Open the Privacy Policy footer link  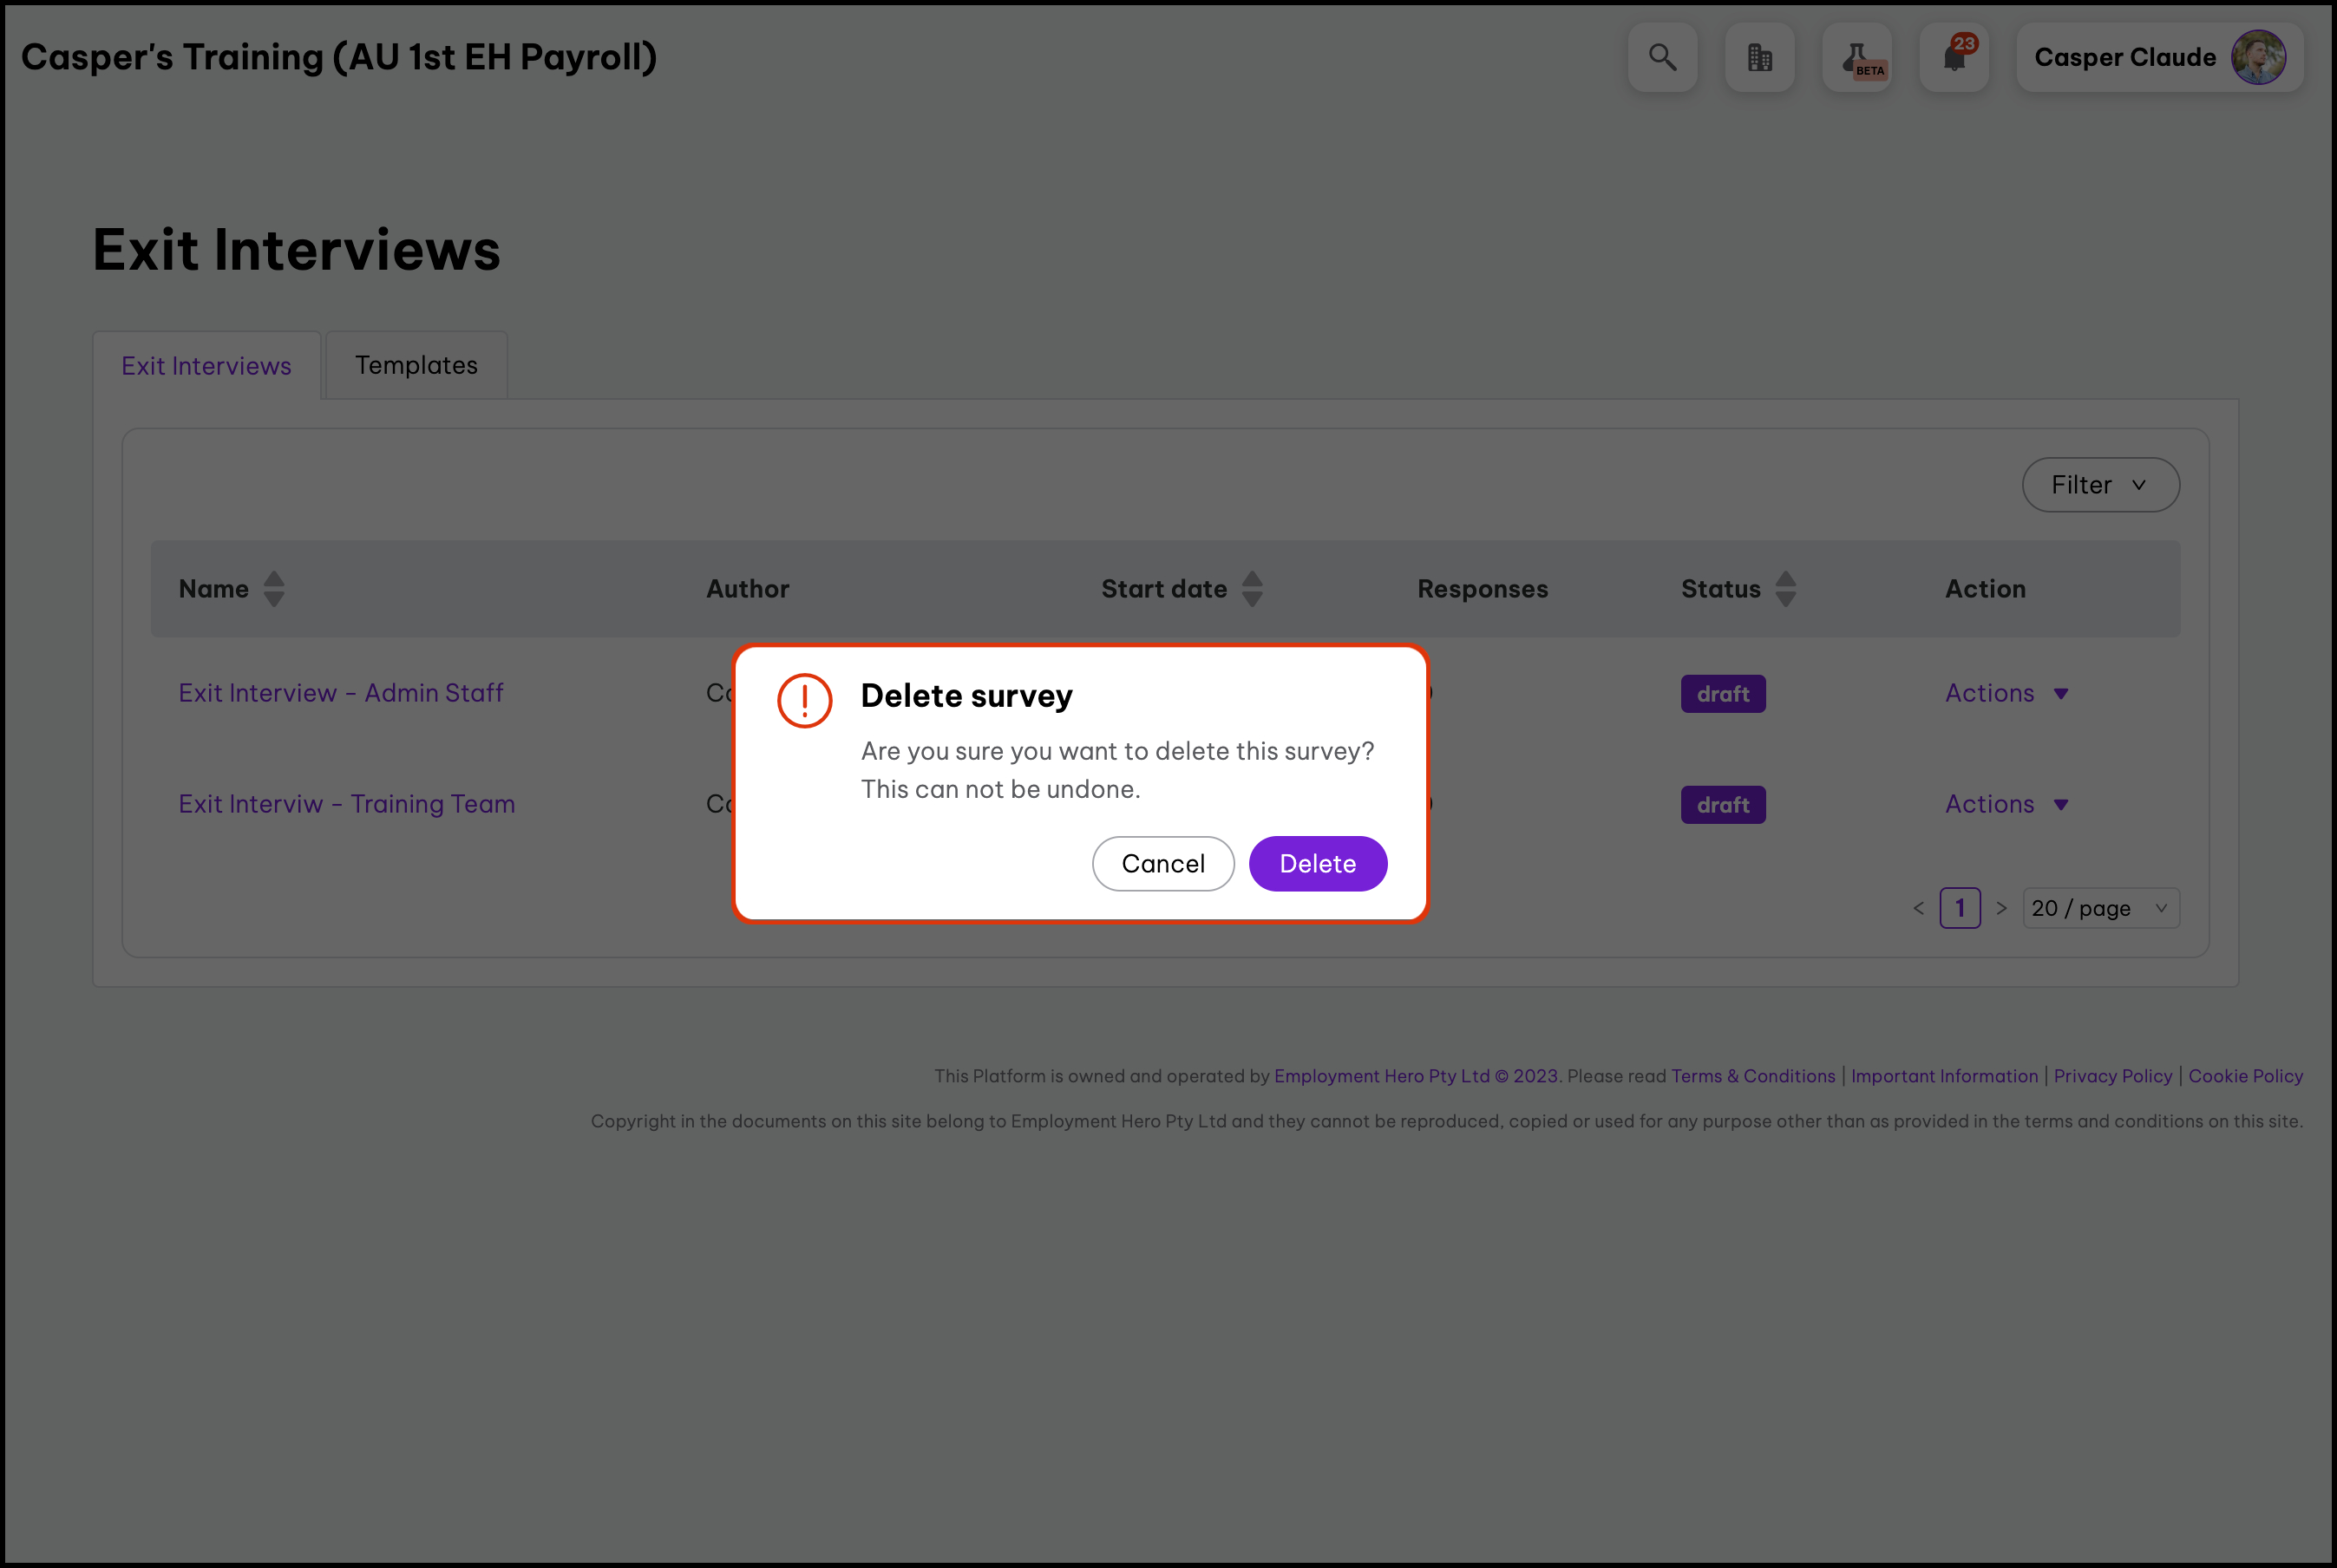pos(2112,1076)
